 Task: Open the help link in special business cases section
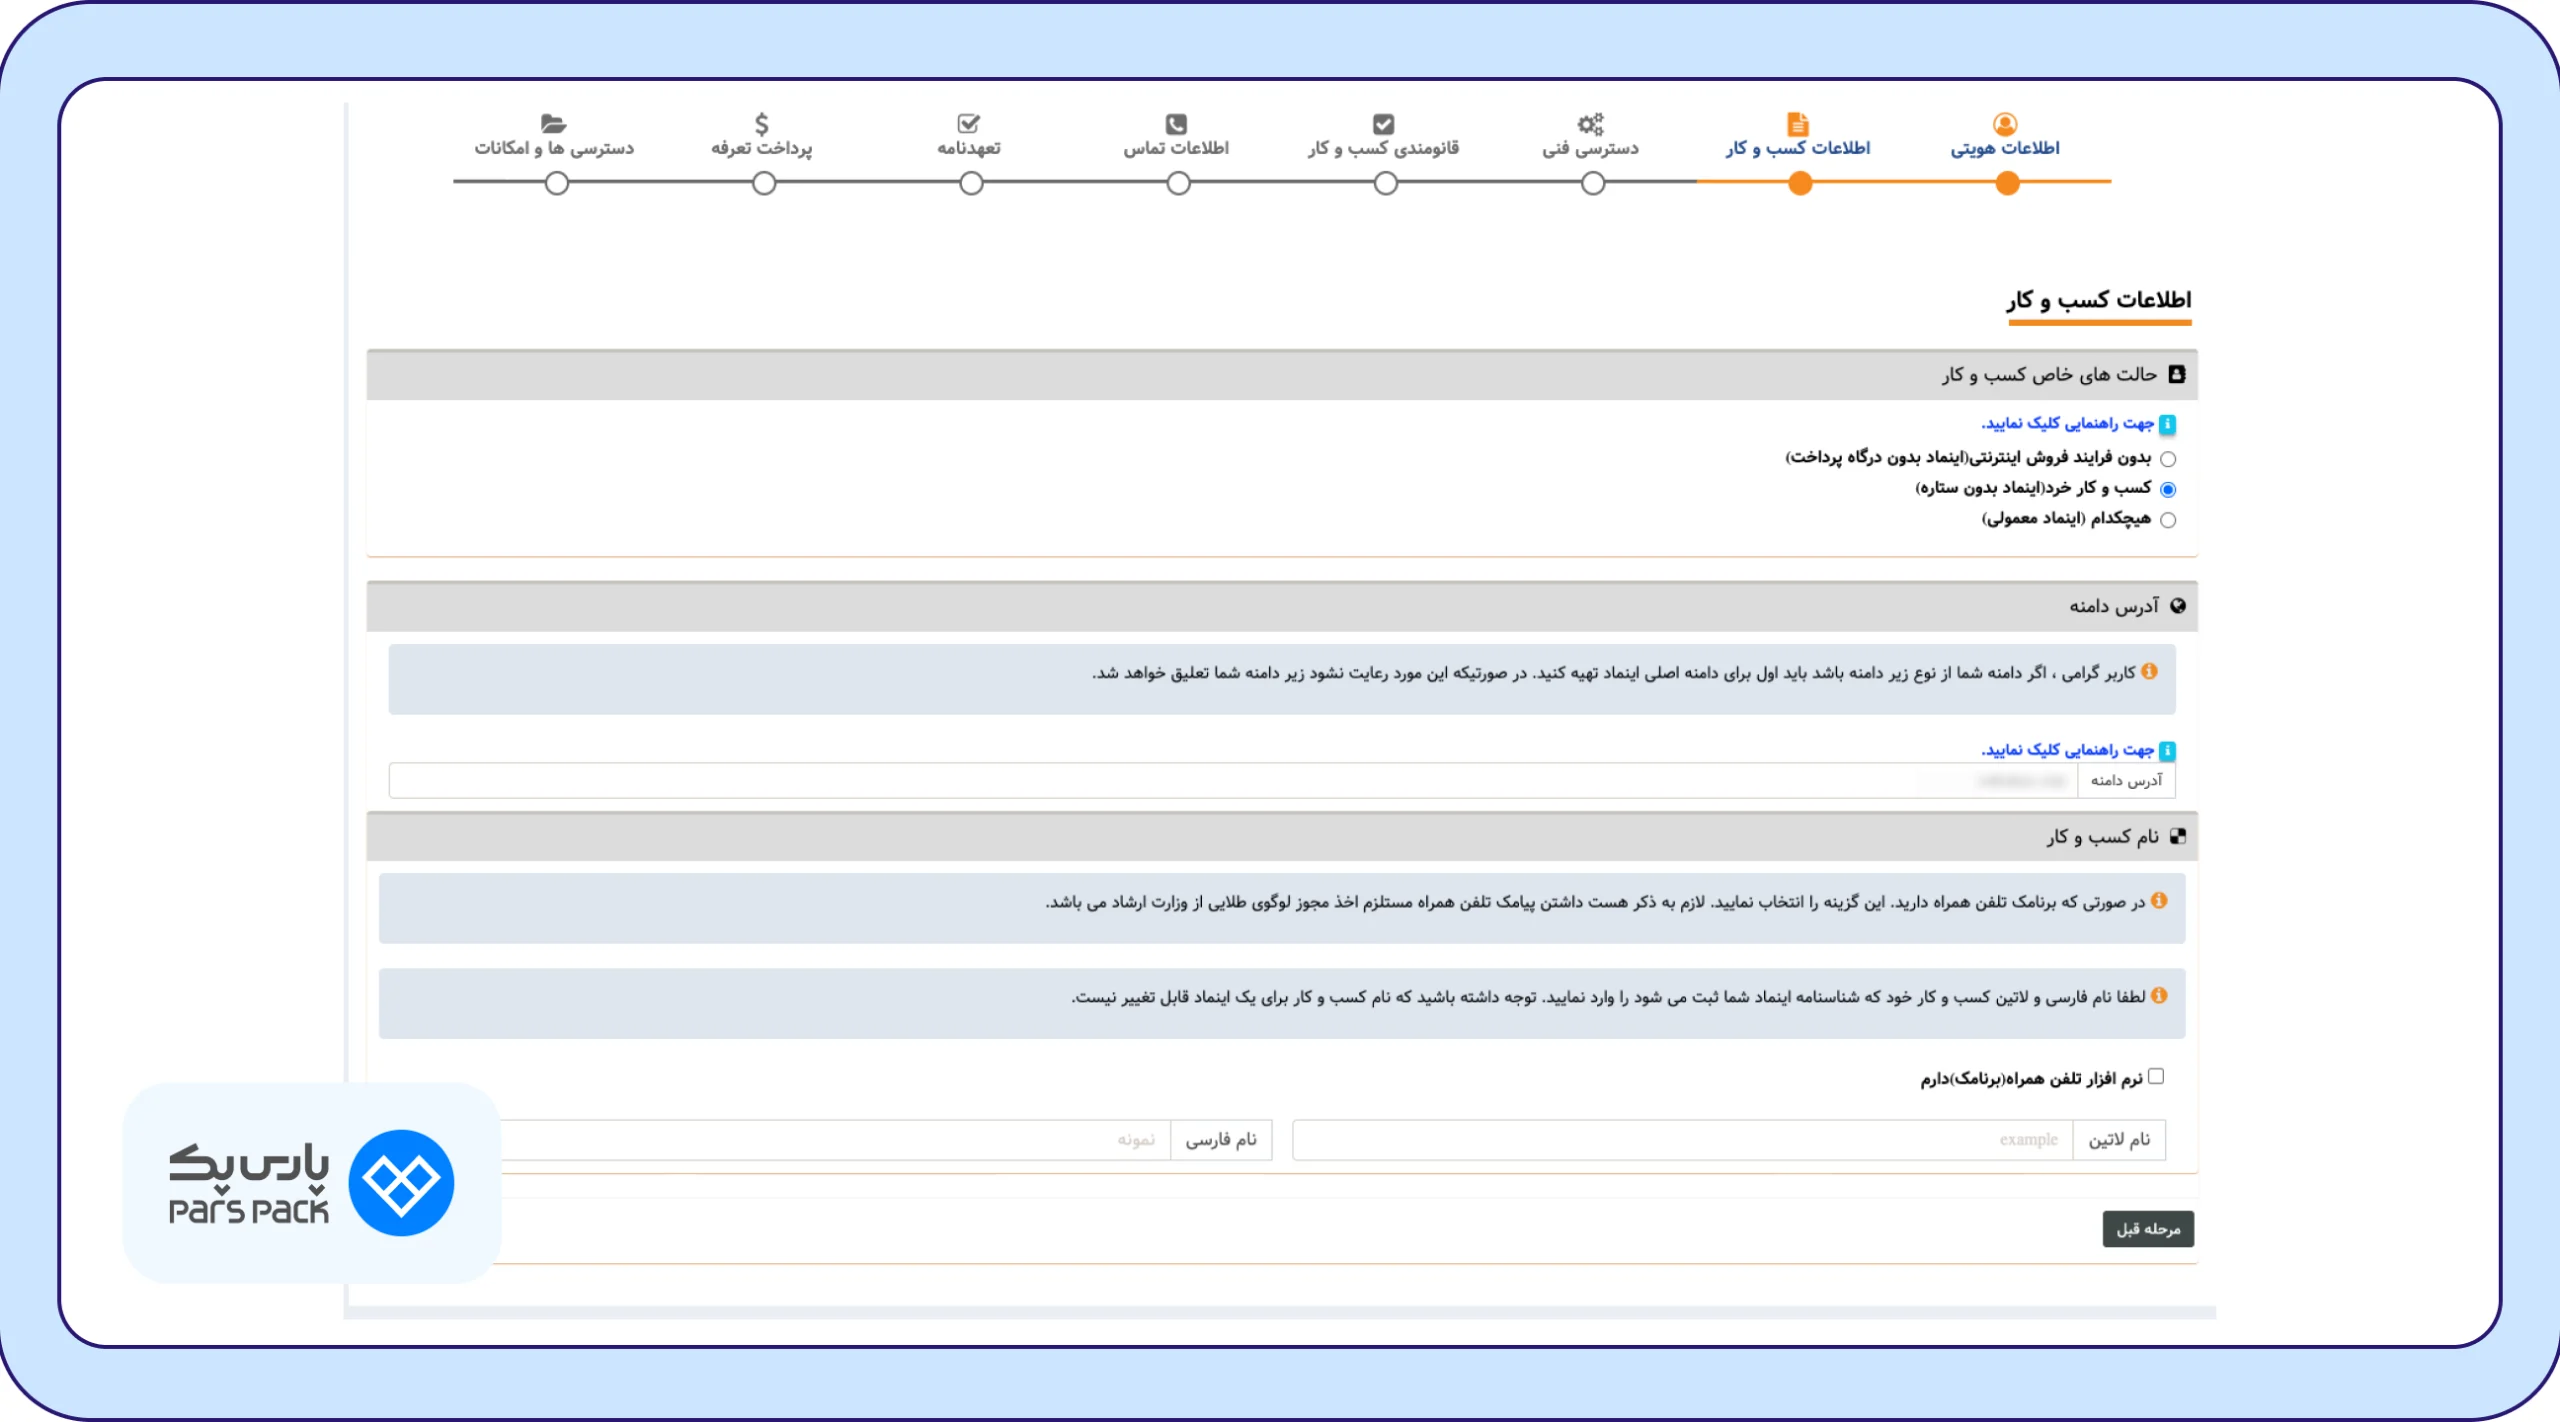click(x=2067, y=424)
